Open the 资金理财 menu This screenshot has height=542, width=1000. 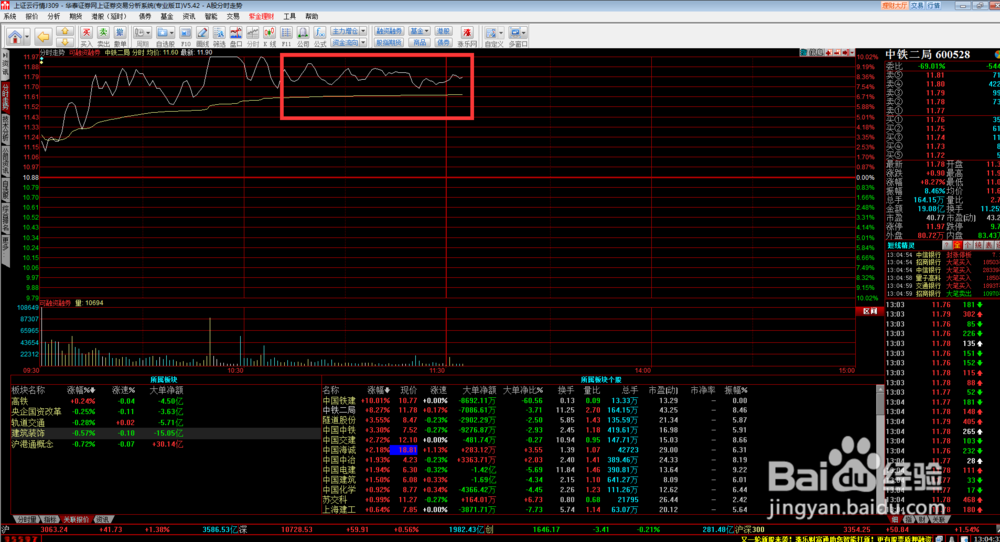[x=258, y=17]
